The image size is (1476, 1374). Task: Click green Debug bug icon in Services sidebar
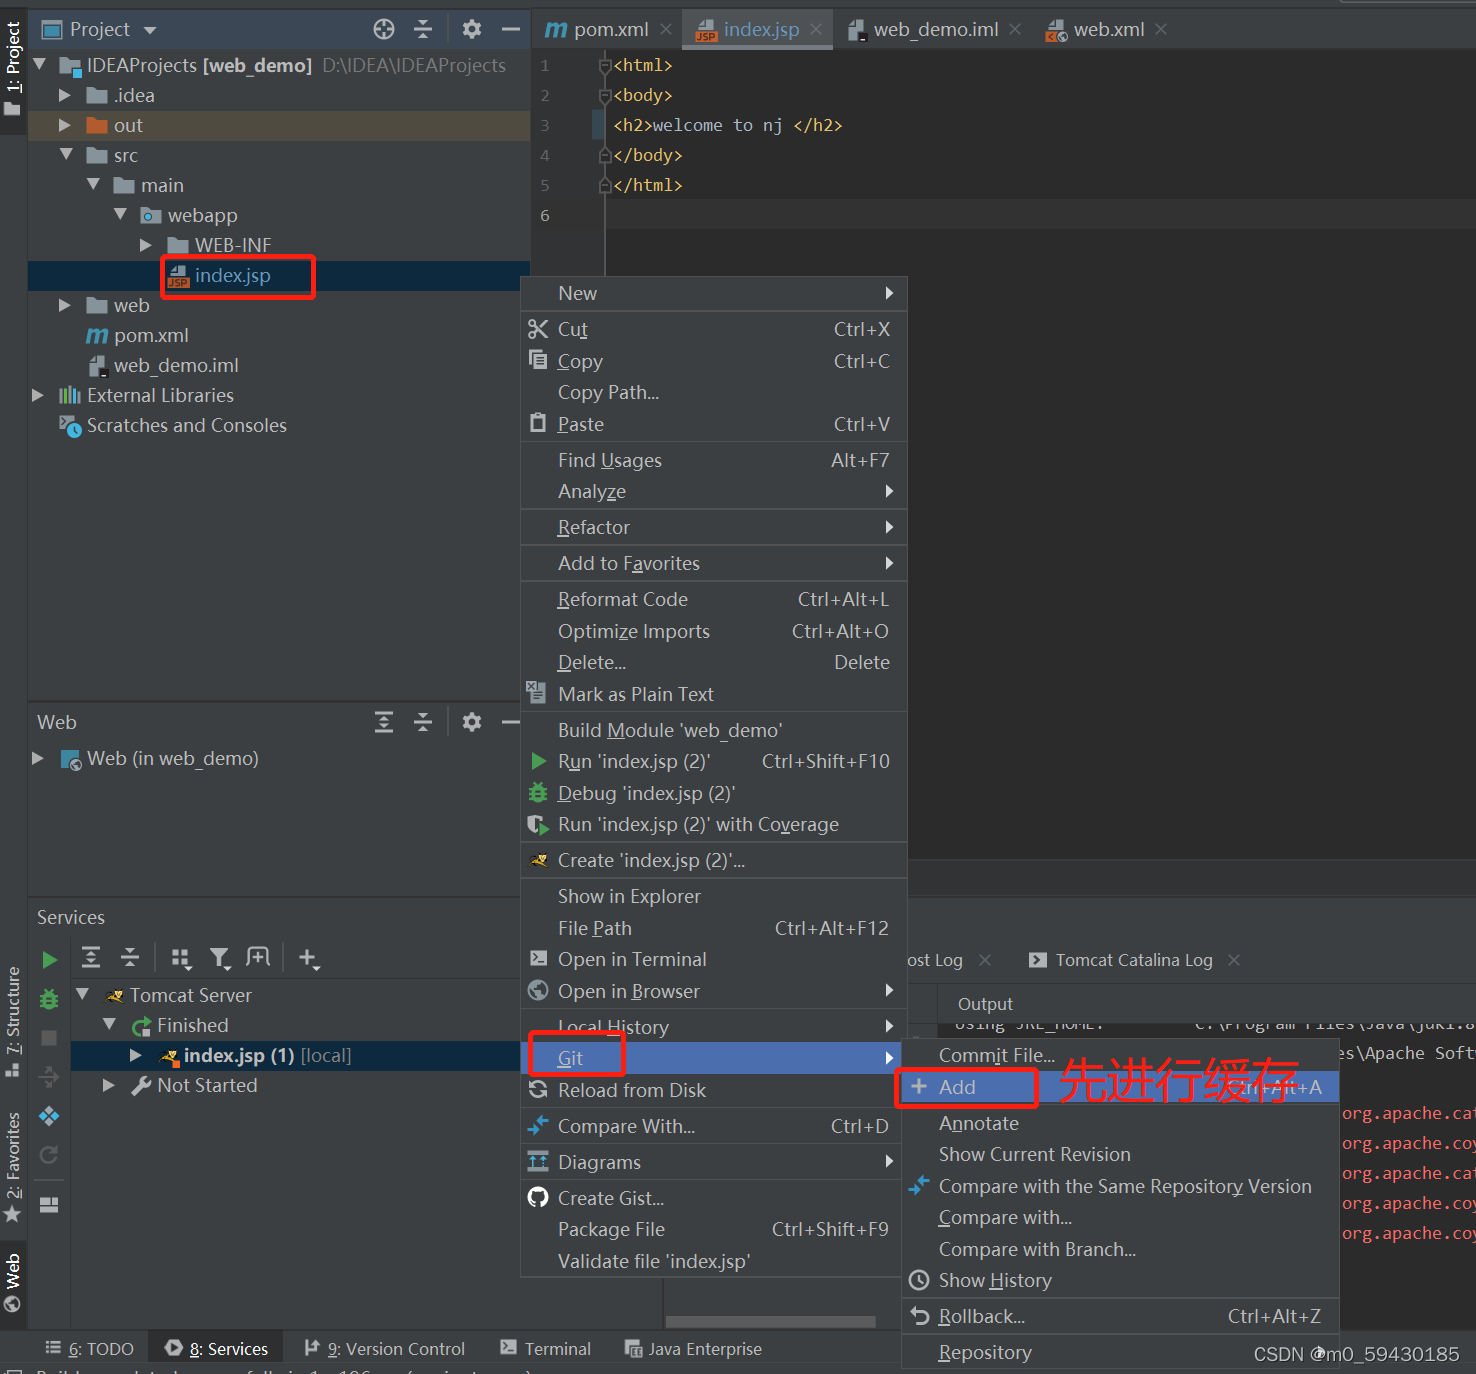tap(49, 999)
